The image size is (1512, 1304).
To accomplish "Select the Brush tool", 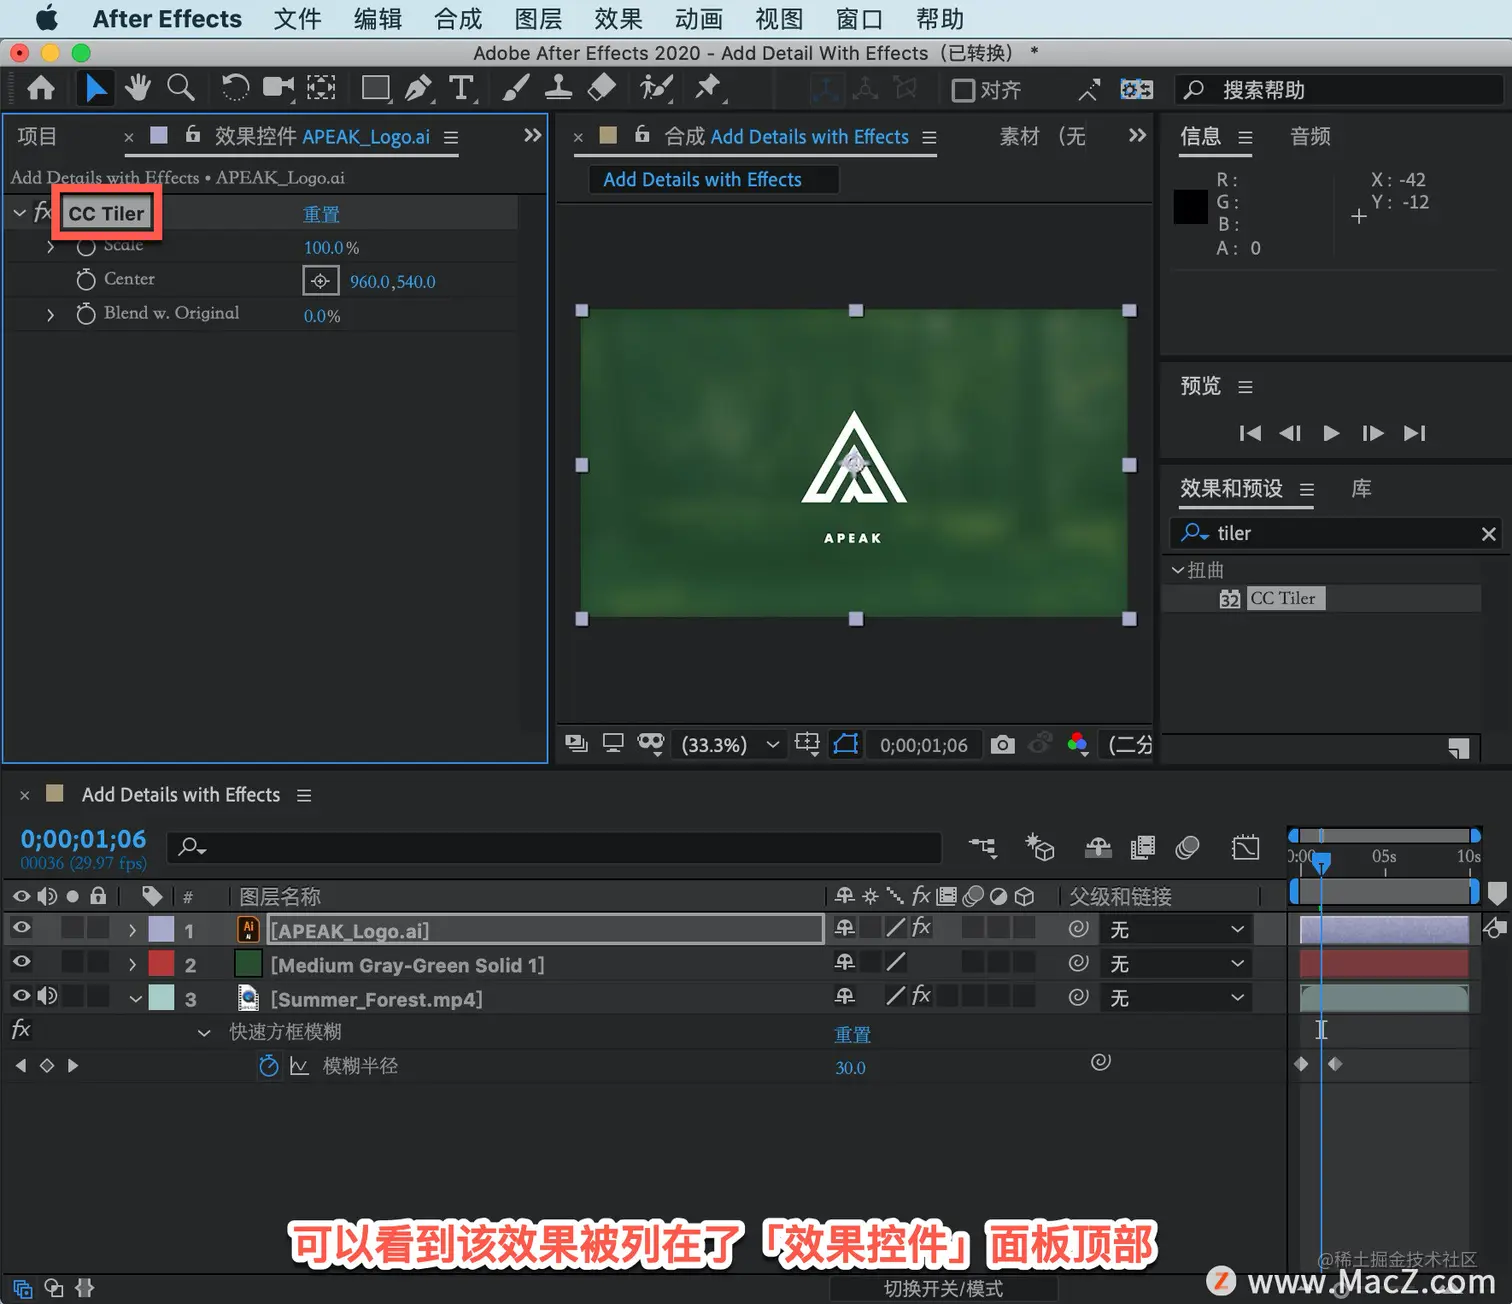I will pyautogui.click(x=515, y=89).
